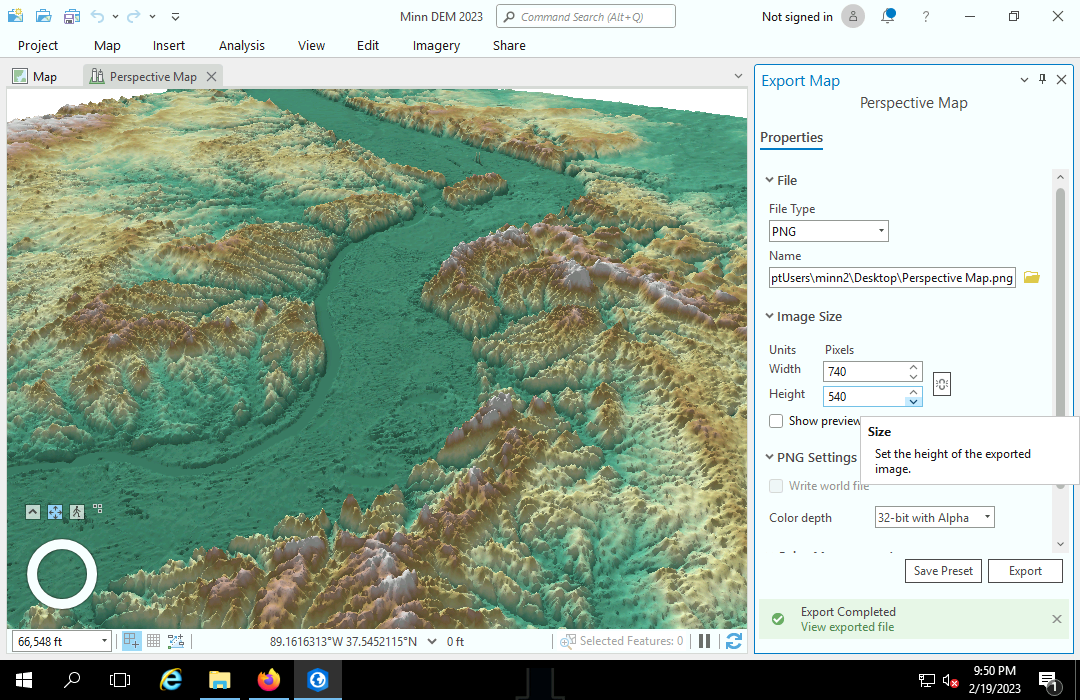Click the aspect ratio lock icon beside Width and Height
Image resolution: width=1080 pixels, height=700 pixels.
pyautogui.click(x=941, y=384)
